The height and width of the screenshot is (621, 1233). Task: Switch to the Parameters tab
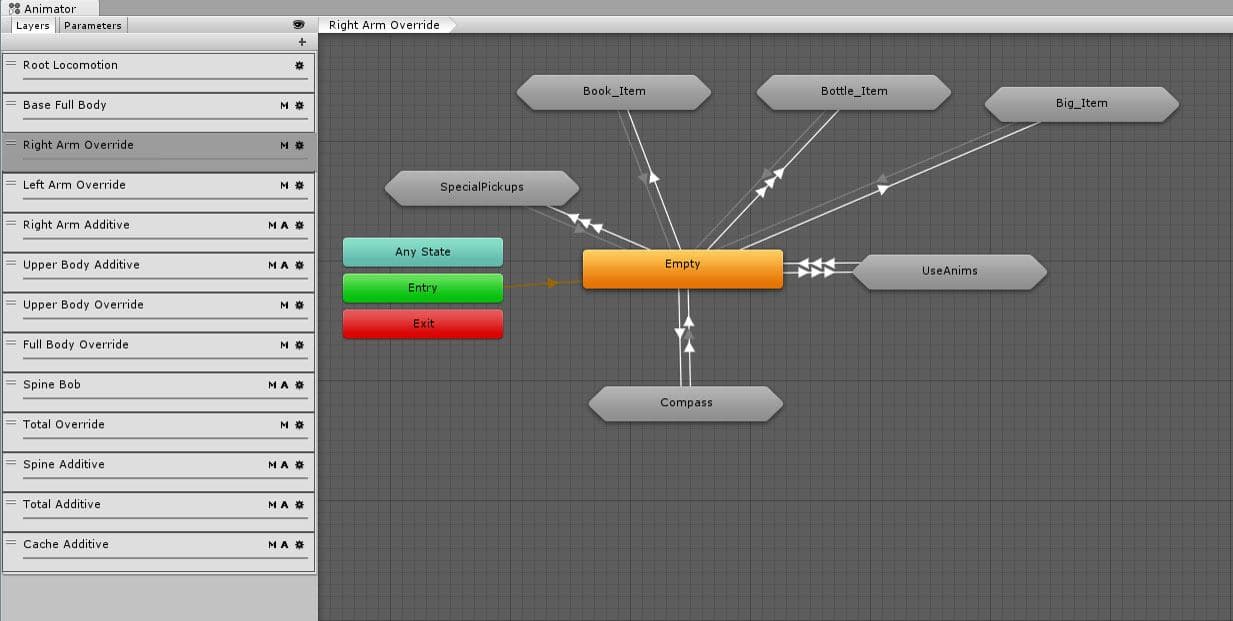(92, 25)
